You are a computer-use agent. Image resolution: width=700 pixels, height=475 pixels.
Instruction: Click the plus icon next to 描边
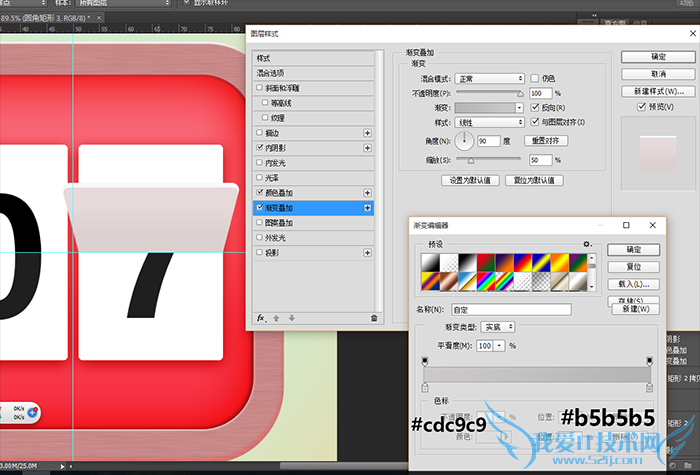coord(367,133)
